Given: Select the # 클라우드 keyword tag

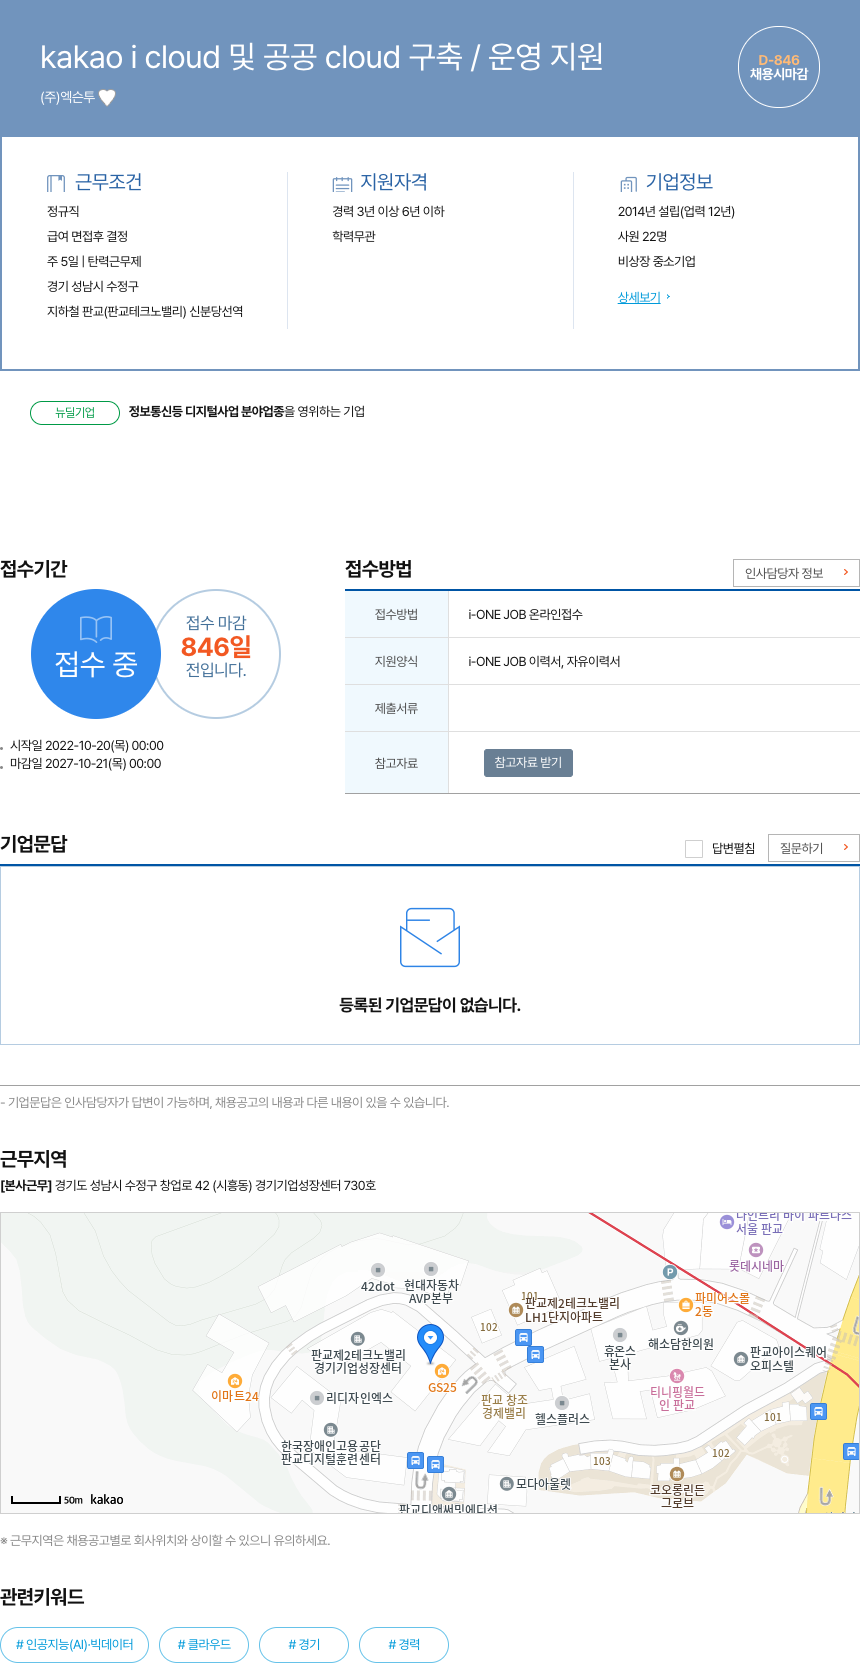Looking at the screenshot, I should (204, 1645).
